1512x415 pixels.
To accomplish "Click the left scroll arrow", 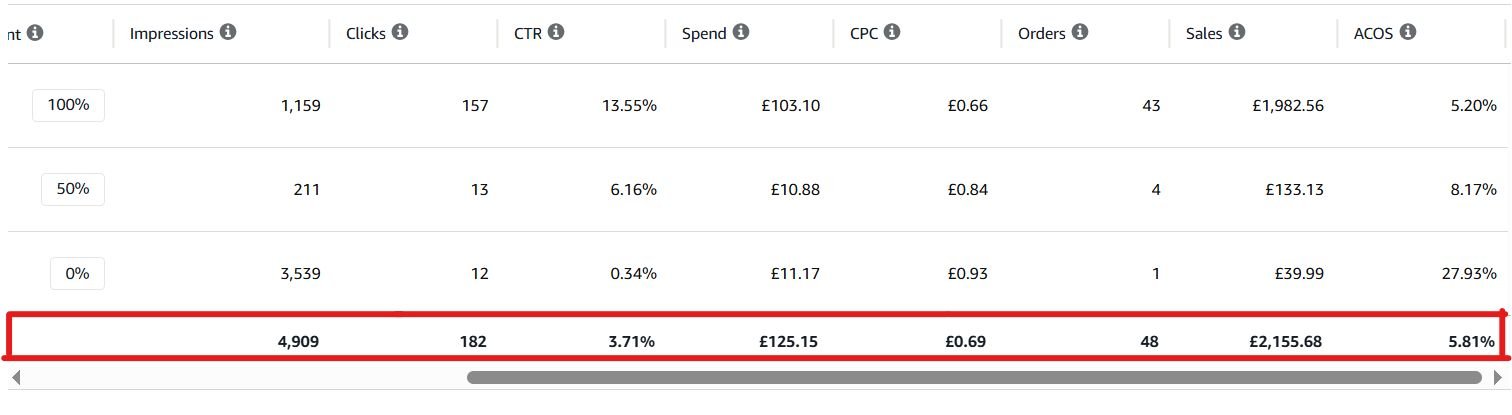I will 15,377.
